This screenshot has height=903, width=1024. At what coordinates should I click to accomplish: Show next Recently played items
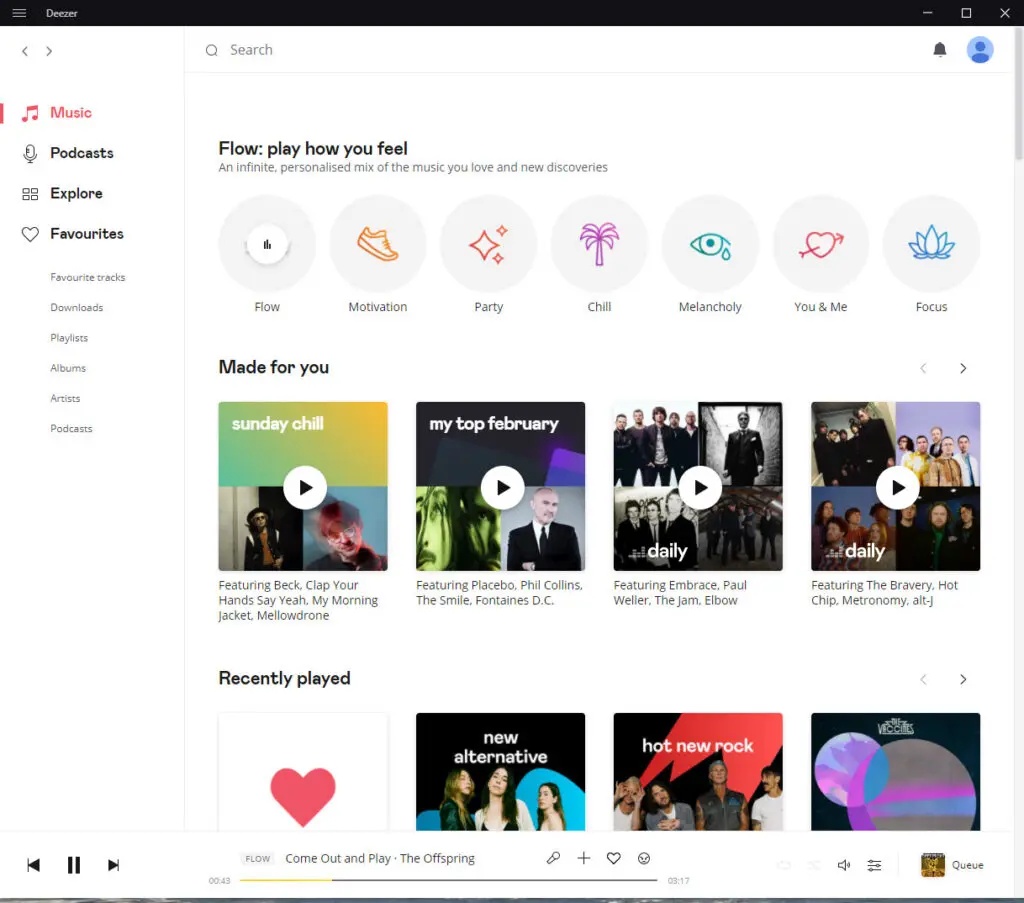pos(963,679)
